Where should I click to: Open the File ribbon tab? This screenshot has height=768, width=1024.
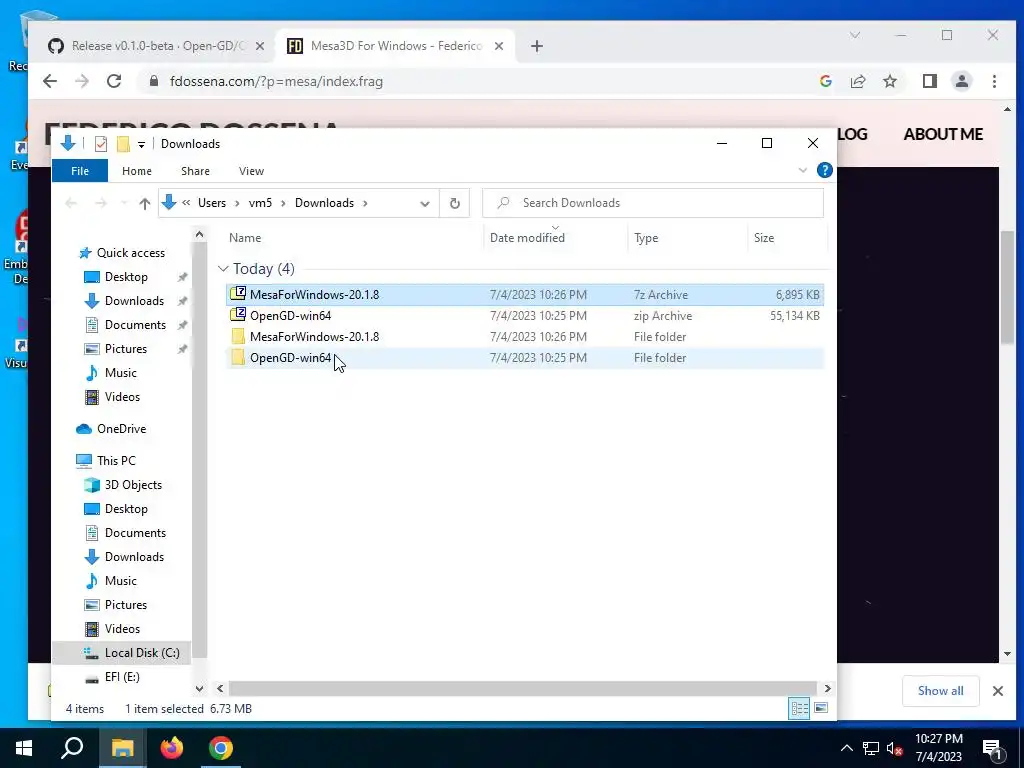(x=80, y=171)
